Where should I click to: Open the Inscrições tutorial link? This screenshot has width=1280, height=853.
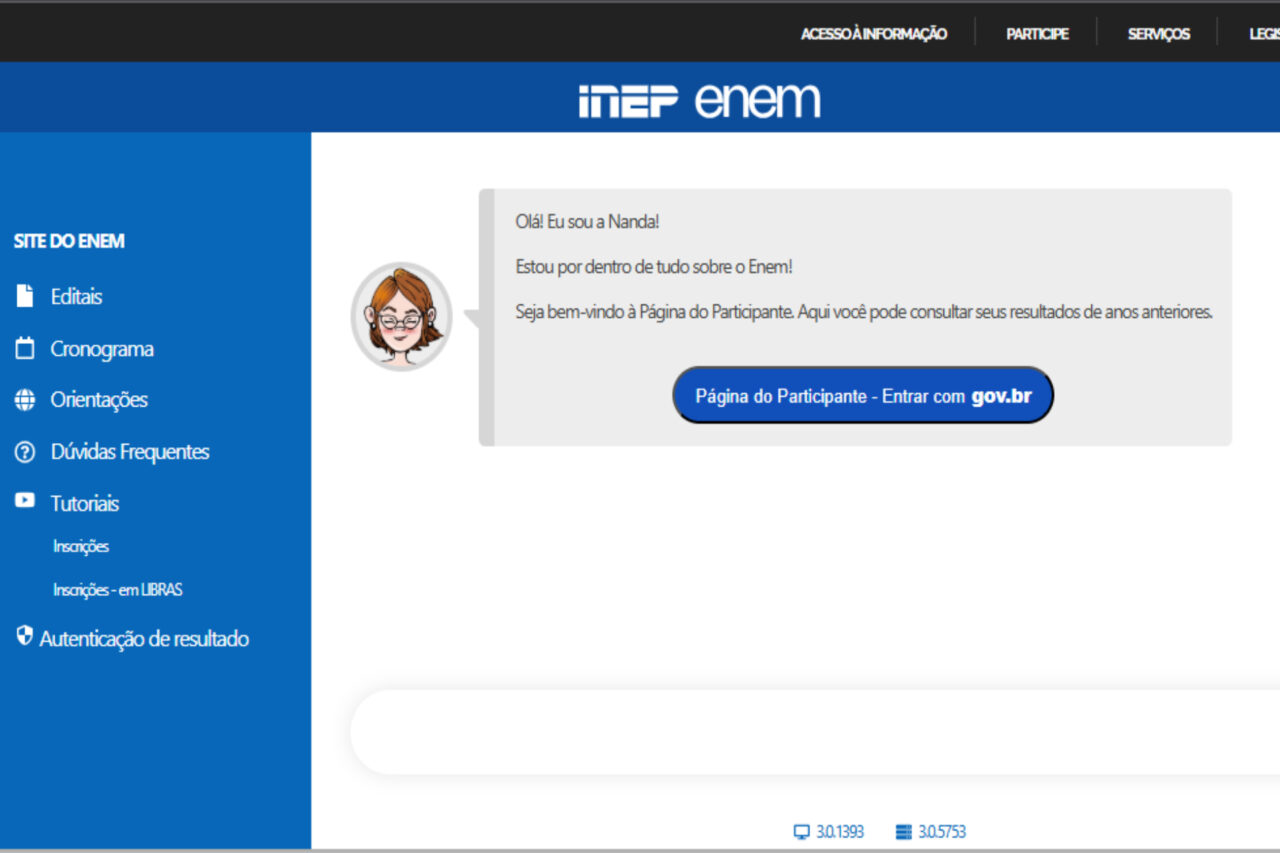[81, 547]
